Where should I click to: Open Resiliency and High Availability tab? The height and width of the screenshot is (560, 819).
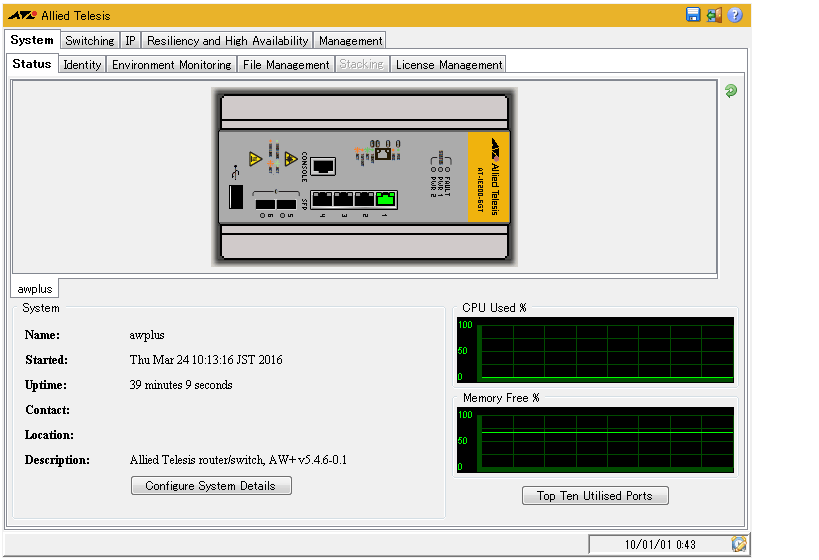pyautogui.click(x=227, y=41)
